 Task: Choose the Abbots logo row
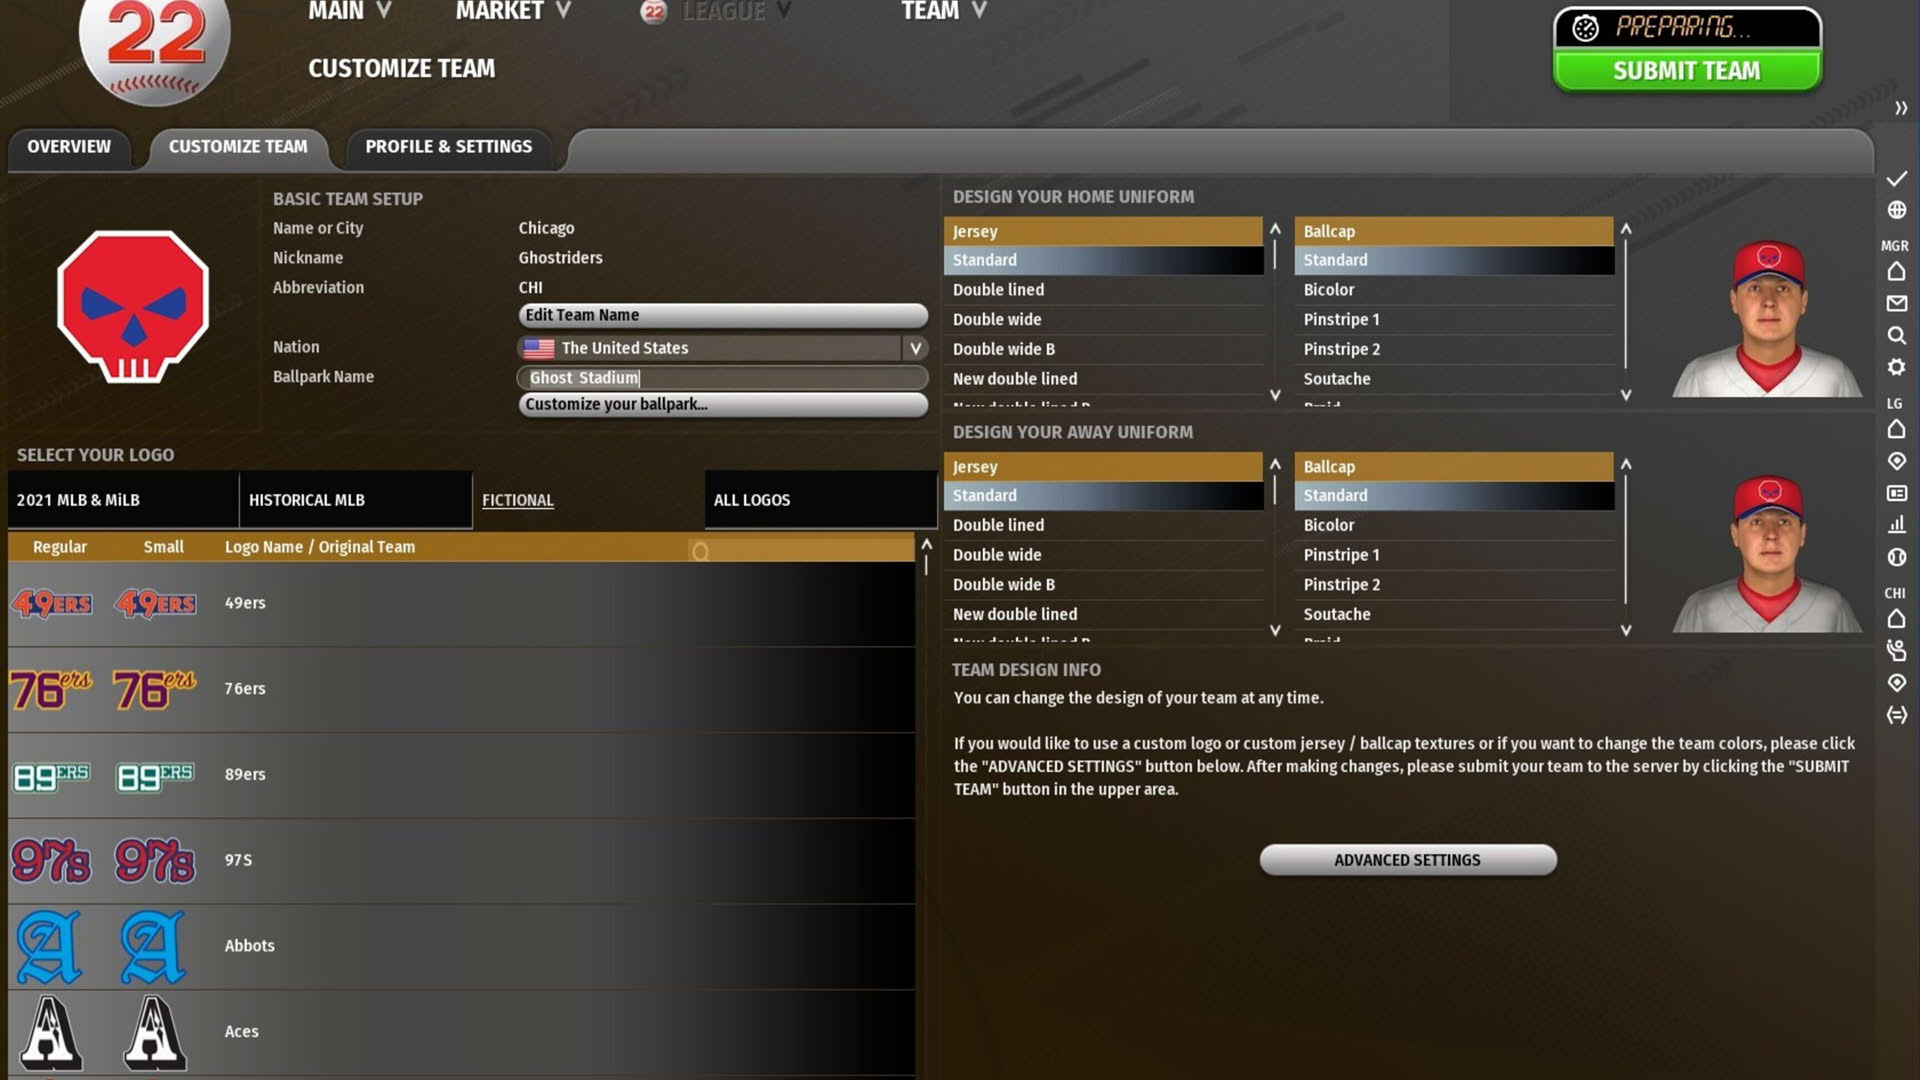pos(461,946)
